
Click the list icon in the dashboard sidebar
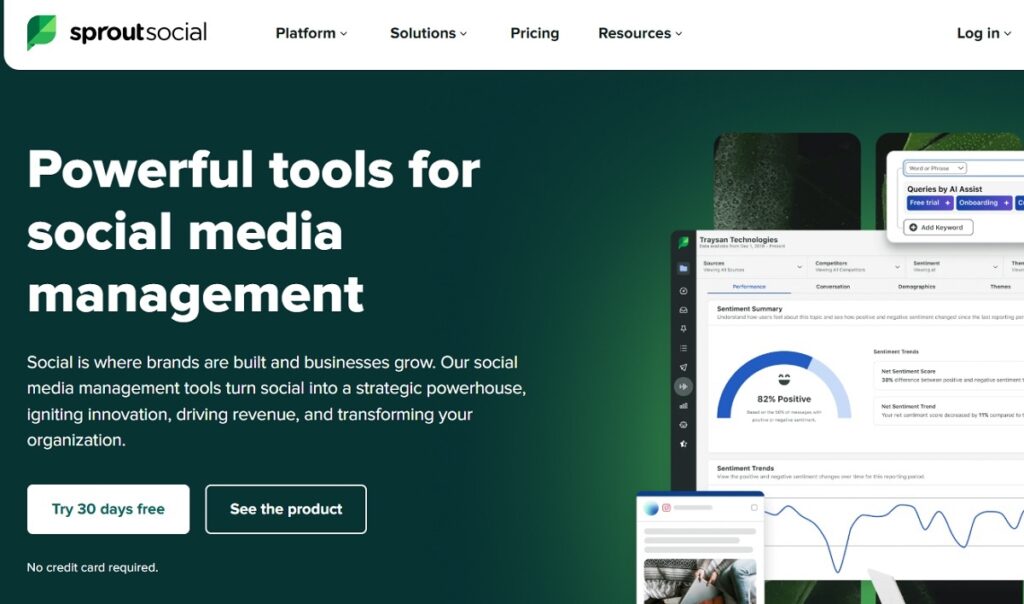click(683, 348)
